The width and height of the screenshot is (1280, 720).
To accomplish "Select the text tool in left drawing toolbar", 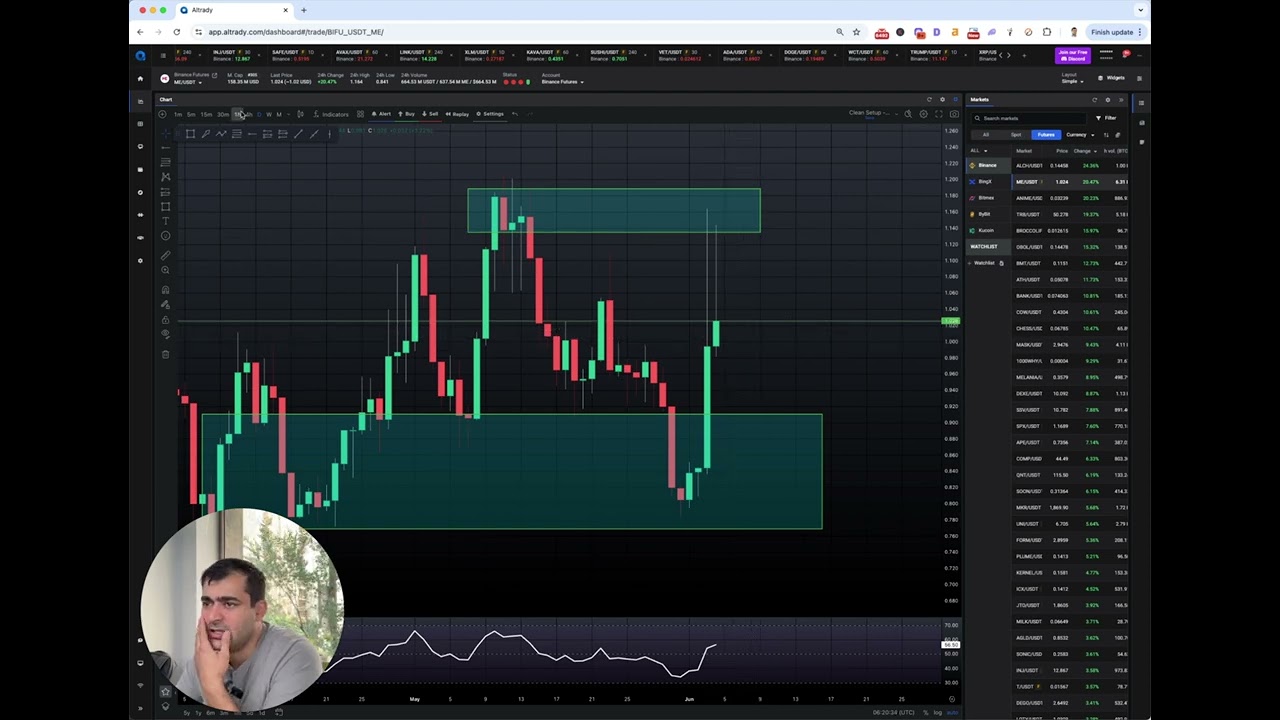I will (165, 221).
